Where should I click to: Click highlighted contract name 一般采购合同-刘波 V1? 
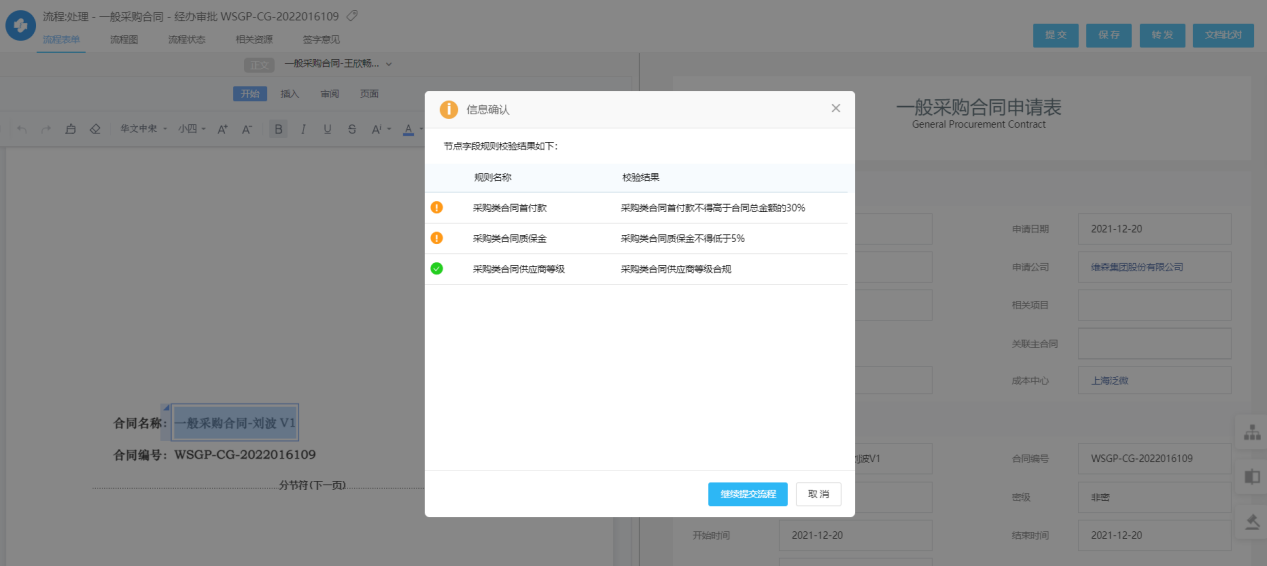pyautogui.click(x=236, y=423)
